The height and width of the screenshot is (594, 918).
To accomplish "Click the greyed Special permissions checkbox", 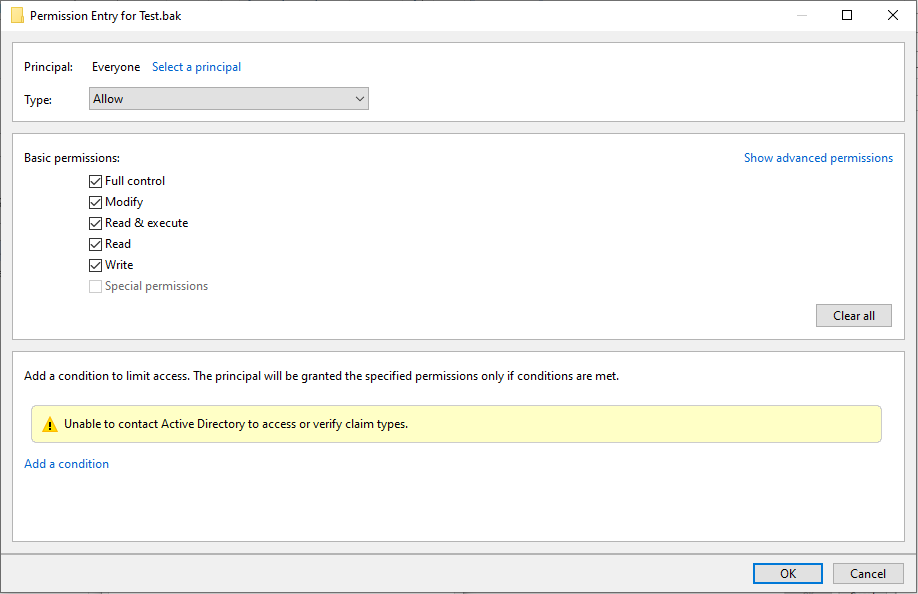I will (96, 286).
